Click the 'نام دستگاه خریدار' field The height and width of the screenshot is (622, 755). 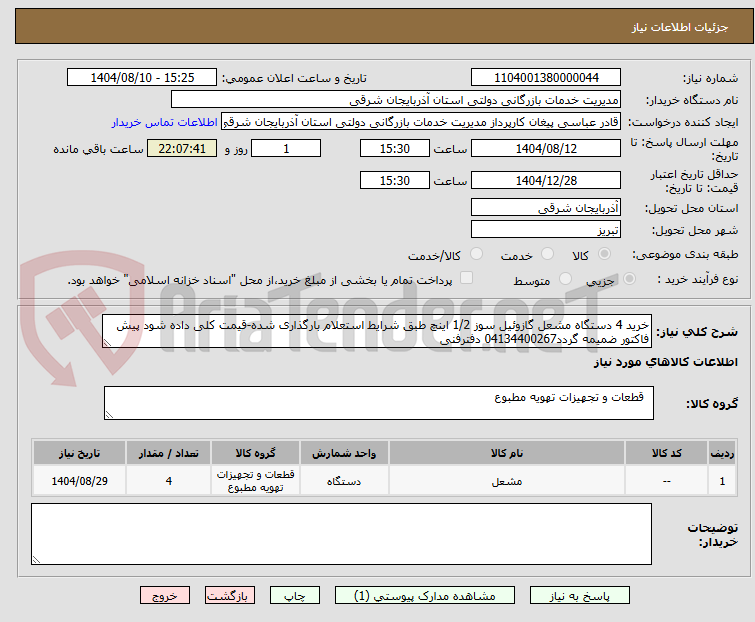tap(396, 100)
